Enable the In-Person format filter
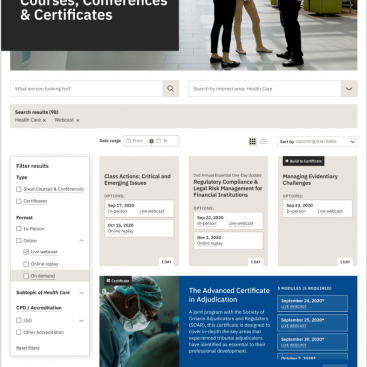The image size is (367, 367). (x=19, y=229)
